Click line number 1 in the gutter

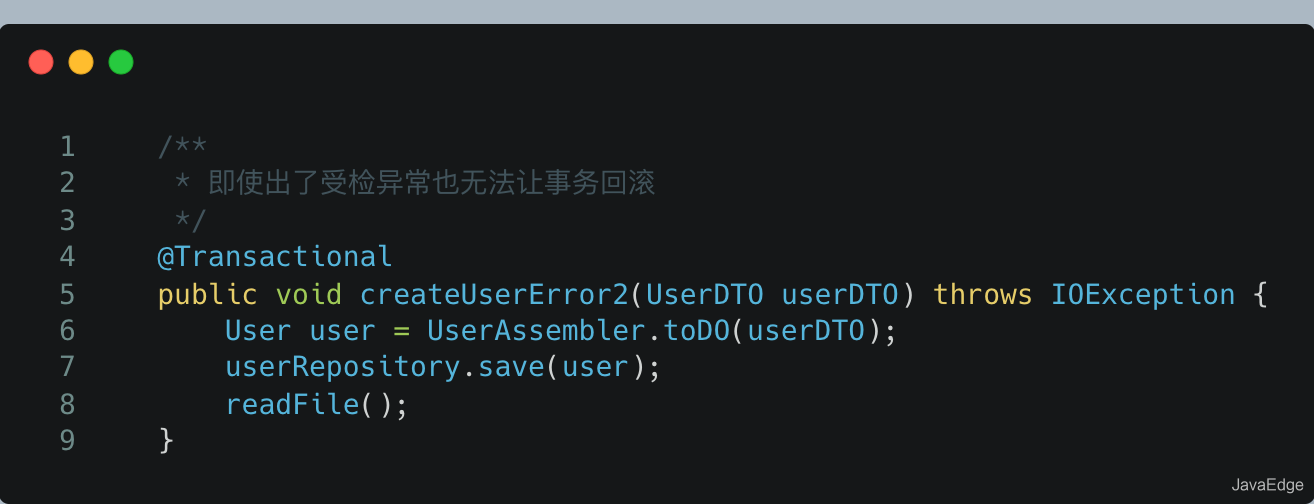tap(67, 147)
